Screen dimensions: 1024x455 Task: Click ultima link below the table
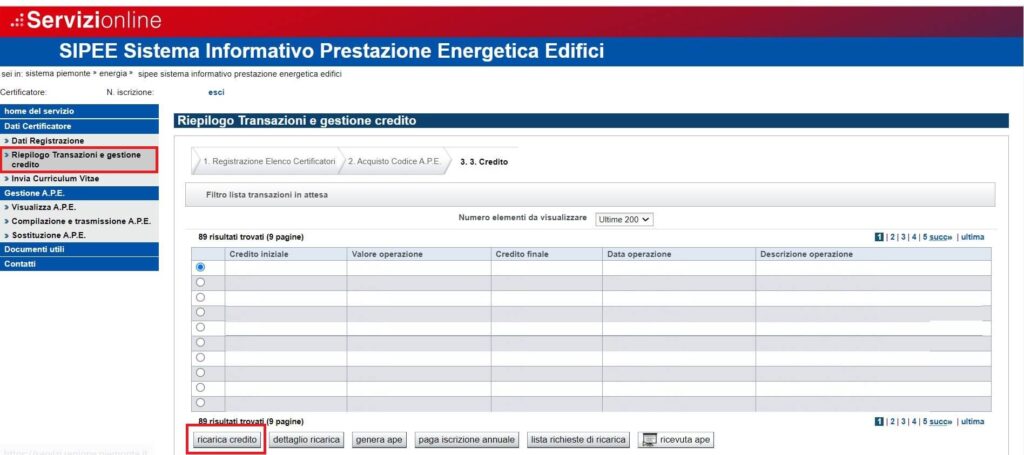click(x=972, y=421)
